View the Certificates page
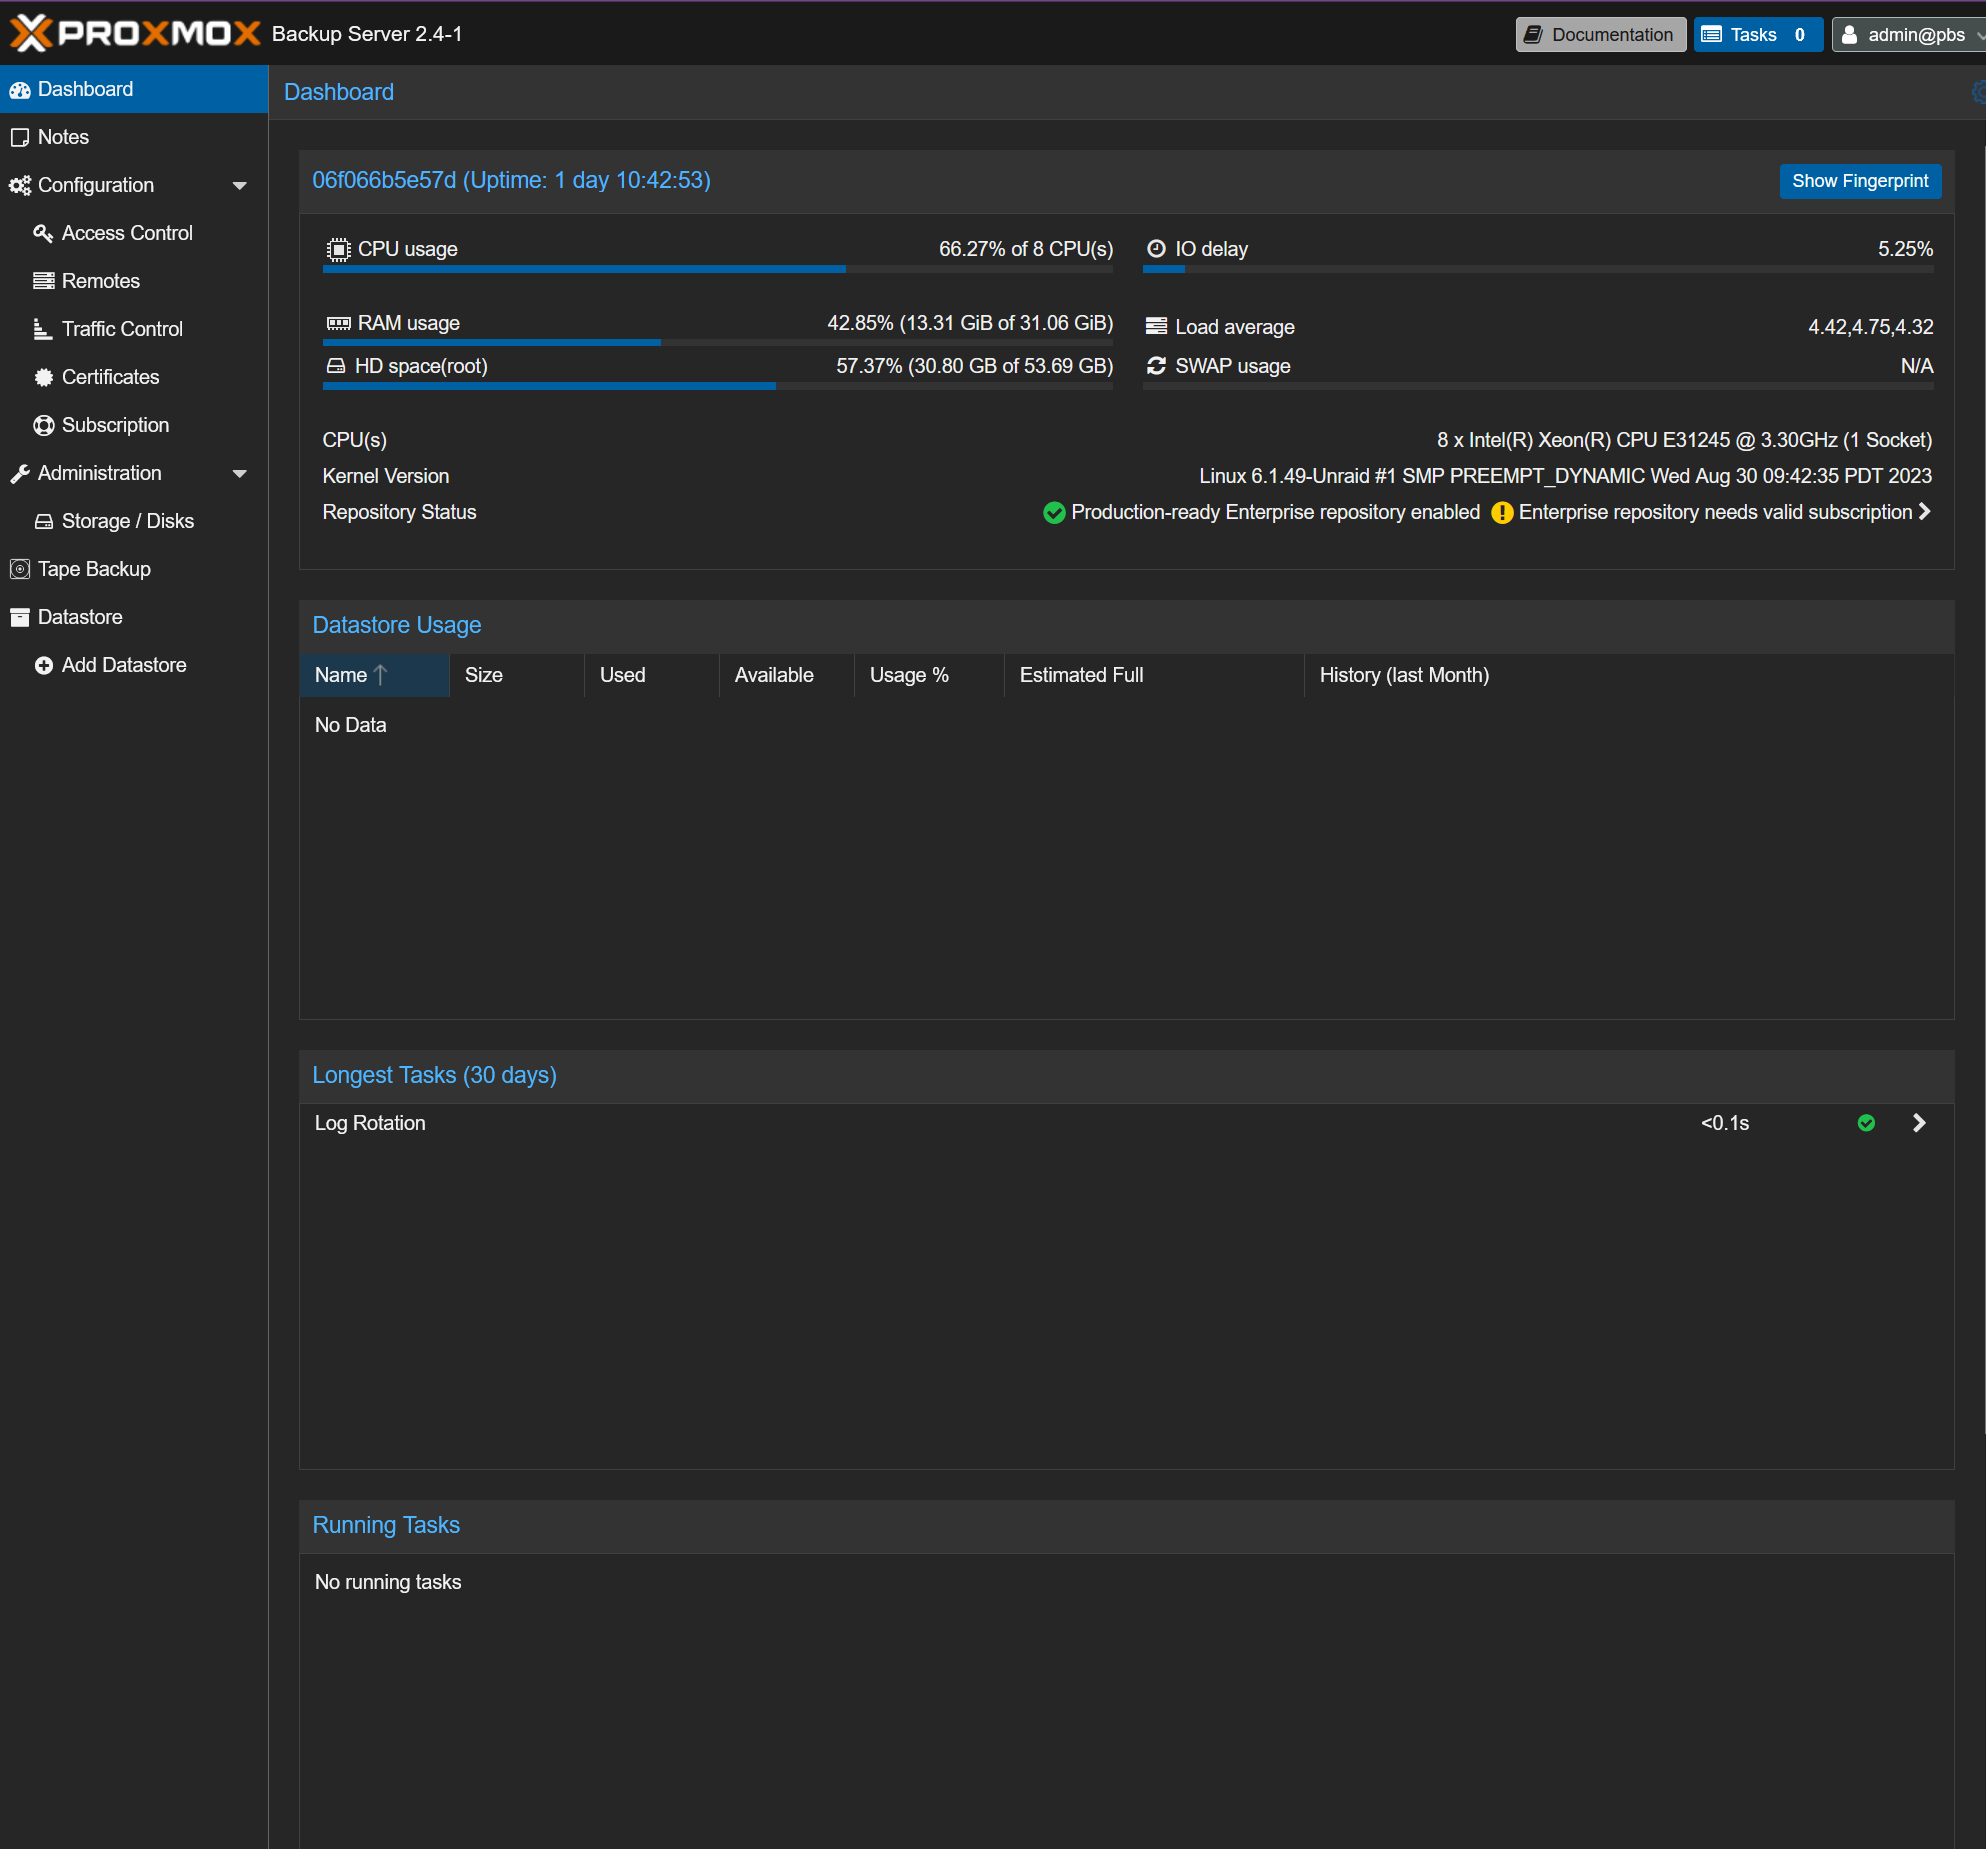Screen dimensions: 1986x1849 point(110,376)
